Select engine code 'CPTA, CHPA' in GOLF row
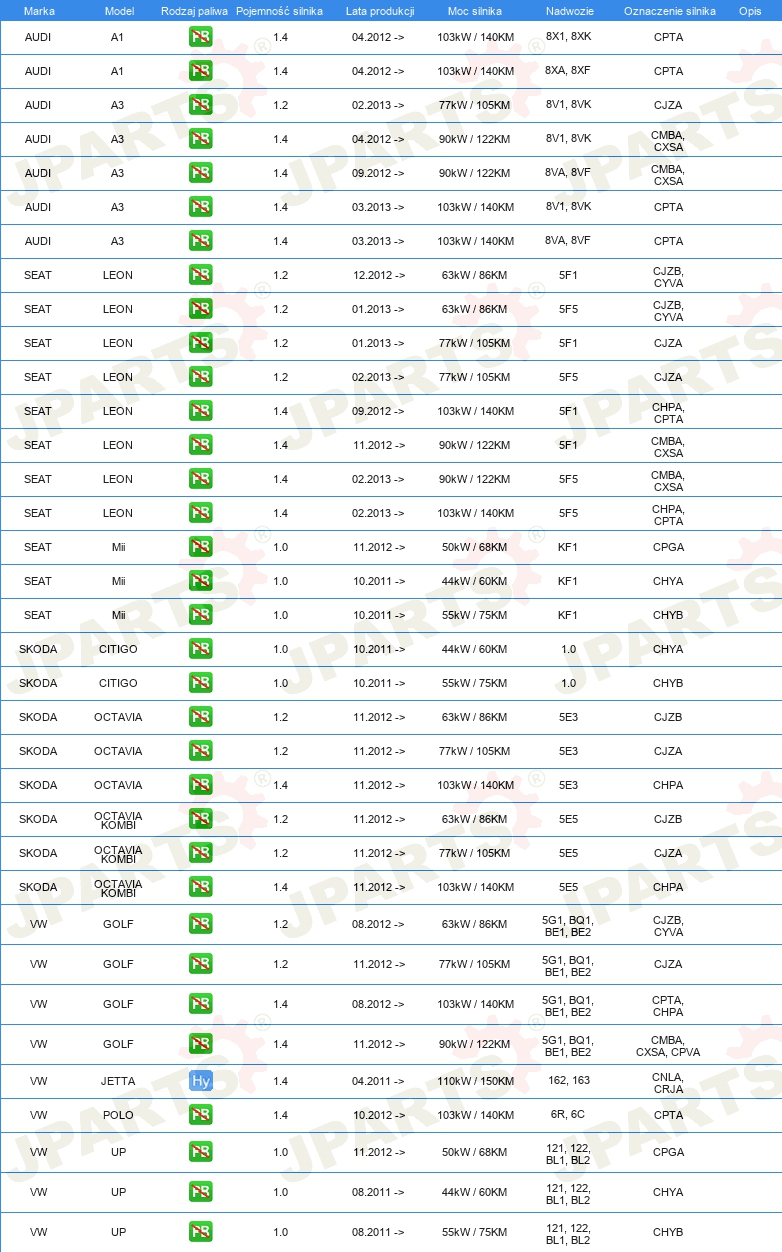782x1252 pixels. coord(668,1004)
